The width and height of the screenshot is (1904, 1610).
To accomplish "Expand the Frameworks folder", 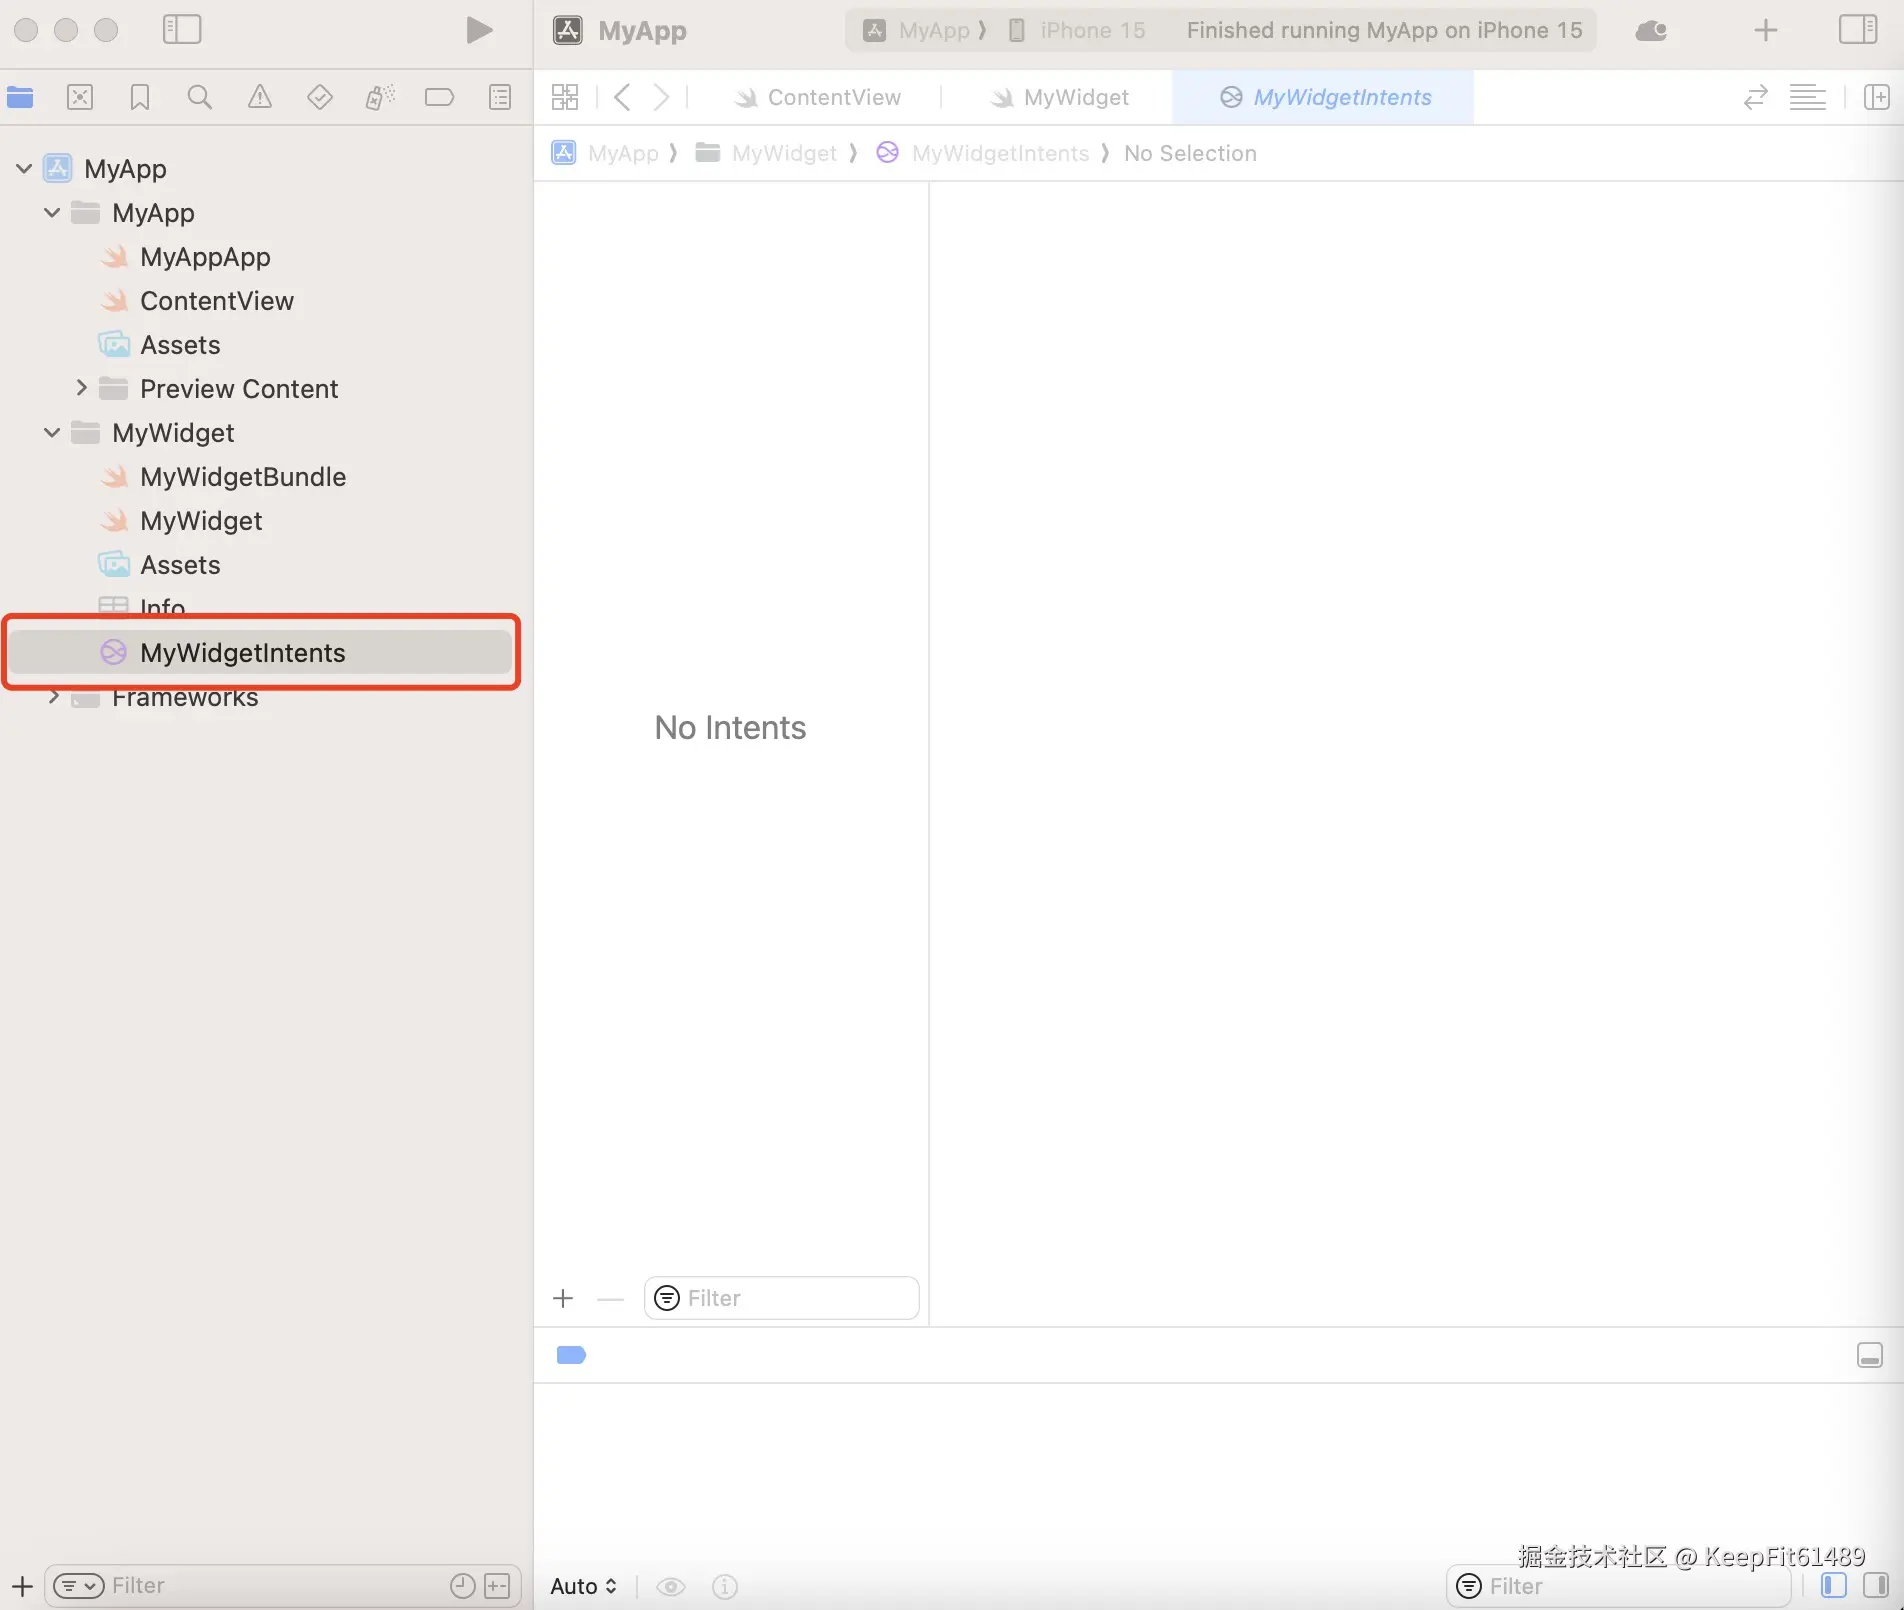I will pos(54,696).
